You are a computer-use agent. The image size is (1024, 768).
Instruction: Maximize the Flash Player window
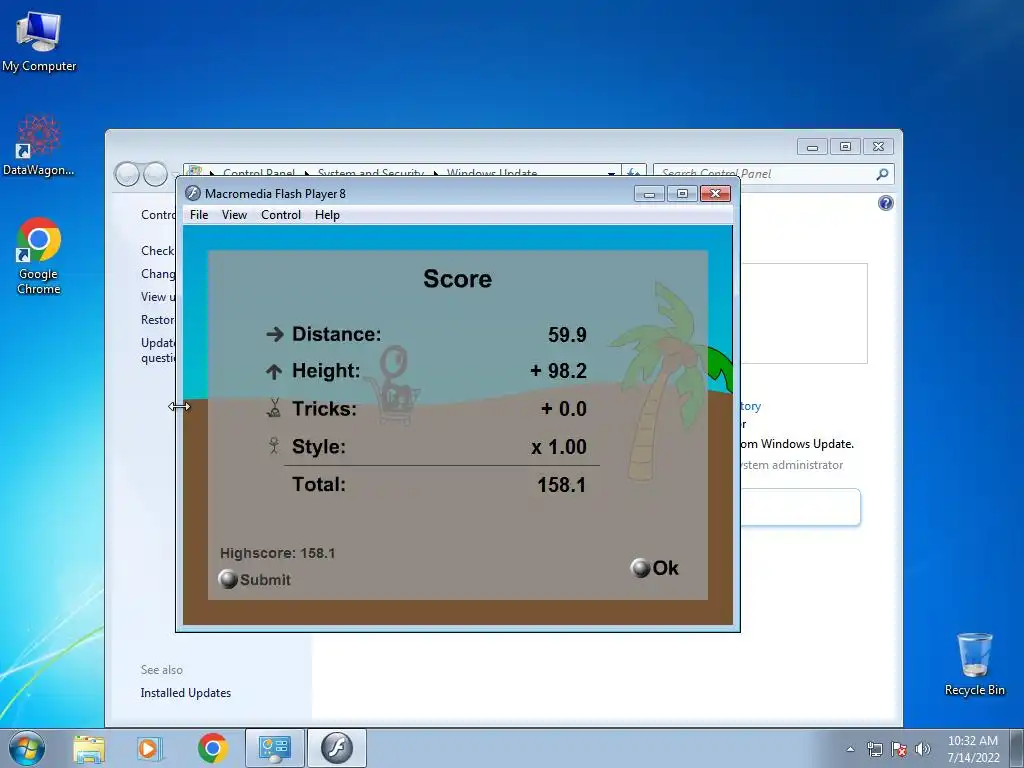click(x=682, y=194)
